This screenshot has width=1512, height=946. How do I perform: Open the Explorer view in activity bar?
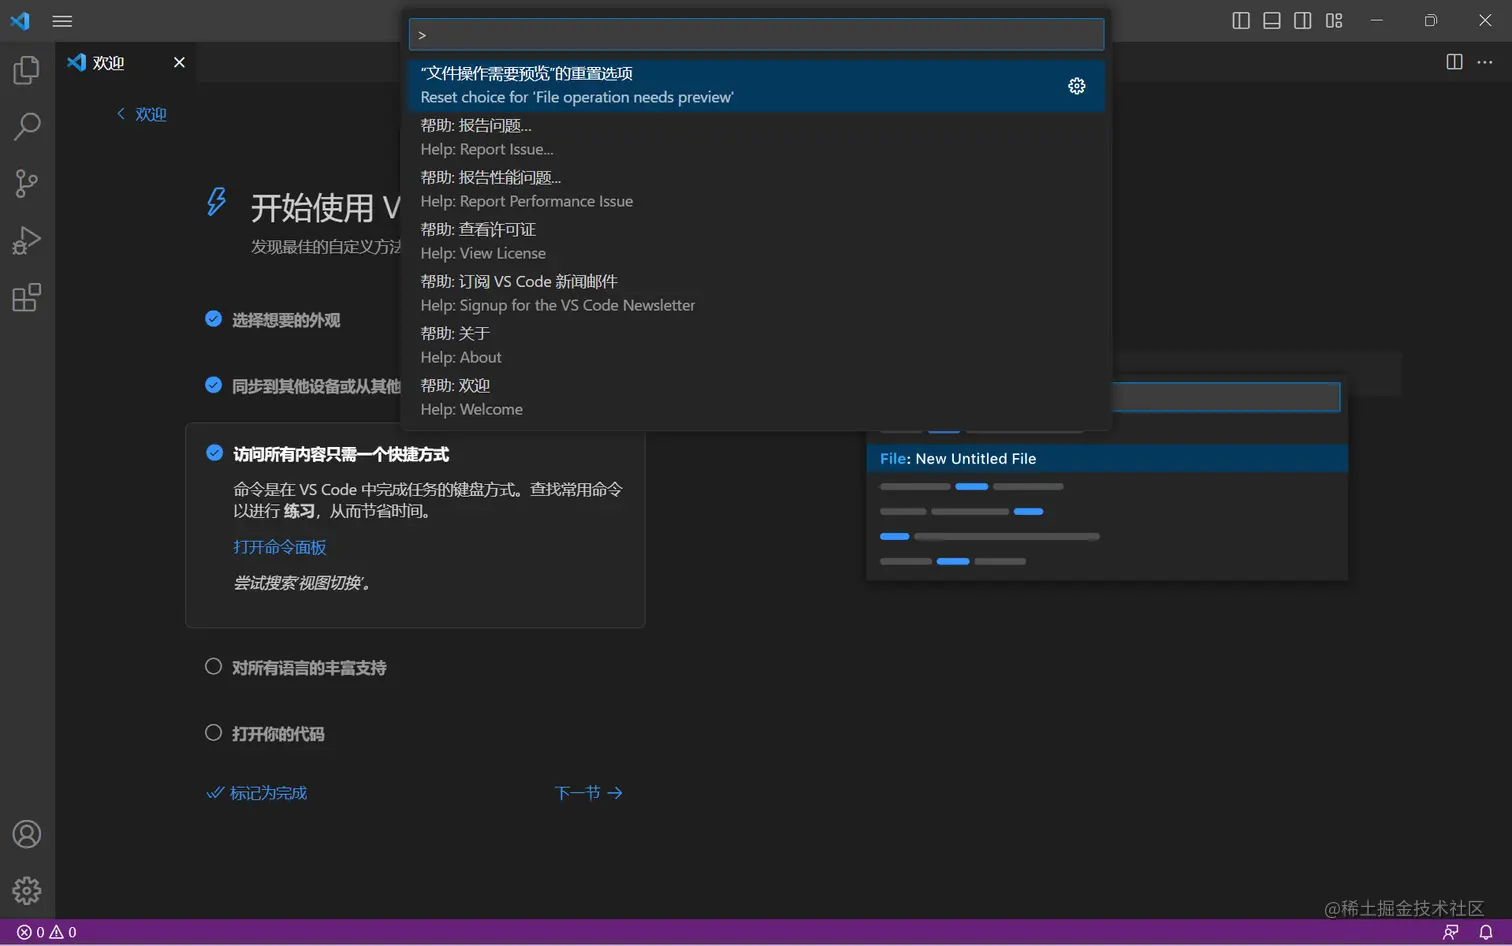pyautogui.click(x=27, y=70)
